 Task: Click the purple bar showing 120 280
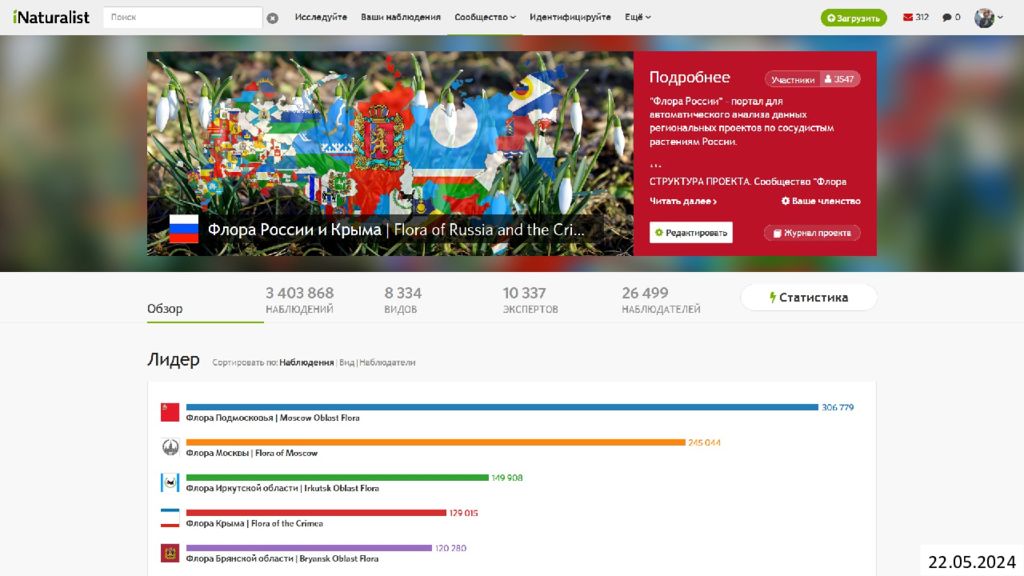(x=309, y=548)
